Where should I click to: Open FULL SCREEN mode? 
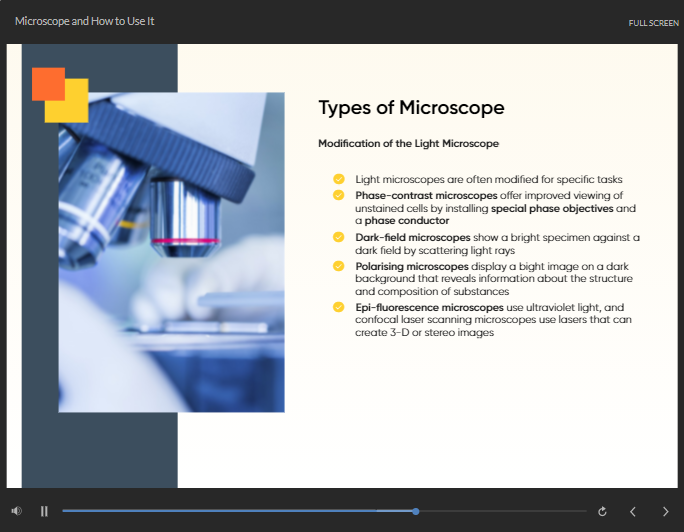(653, 23)
